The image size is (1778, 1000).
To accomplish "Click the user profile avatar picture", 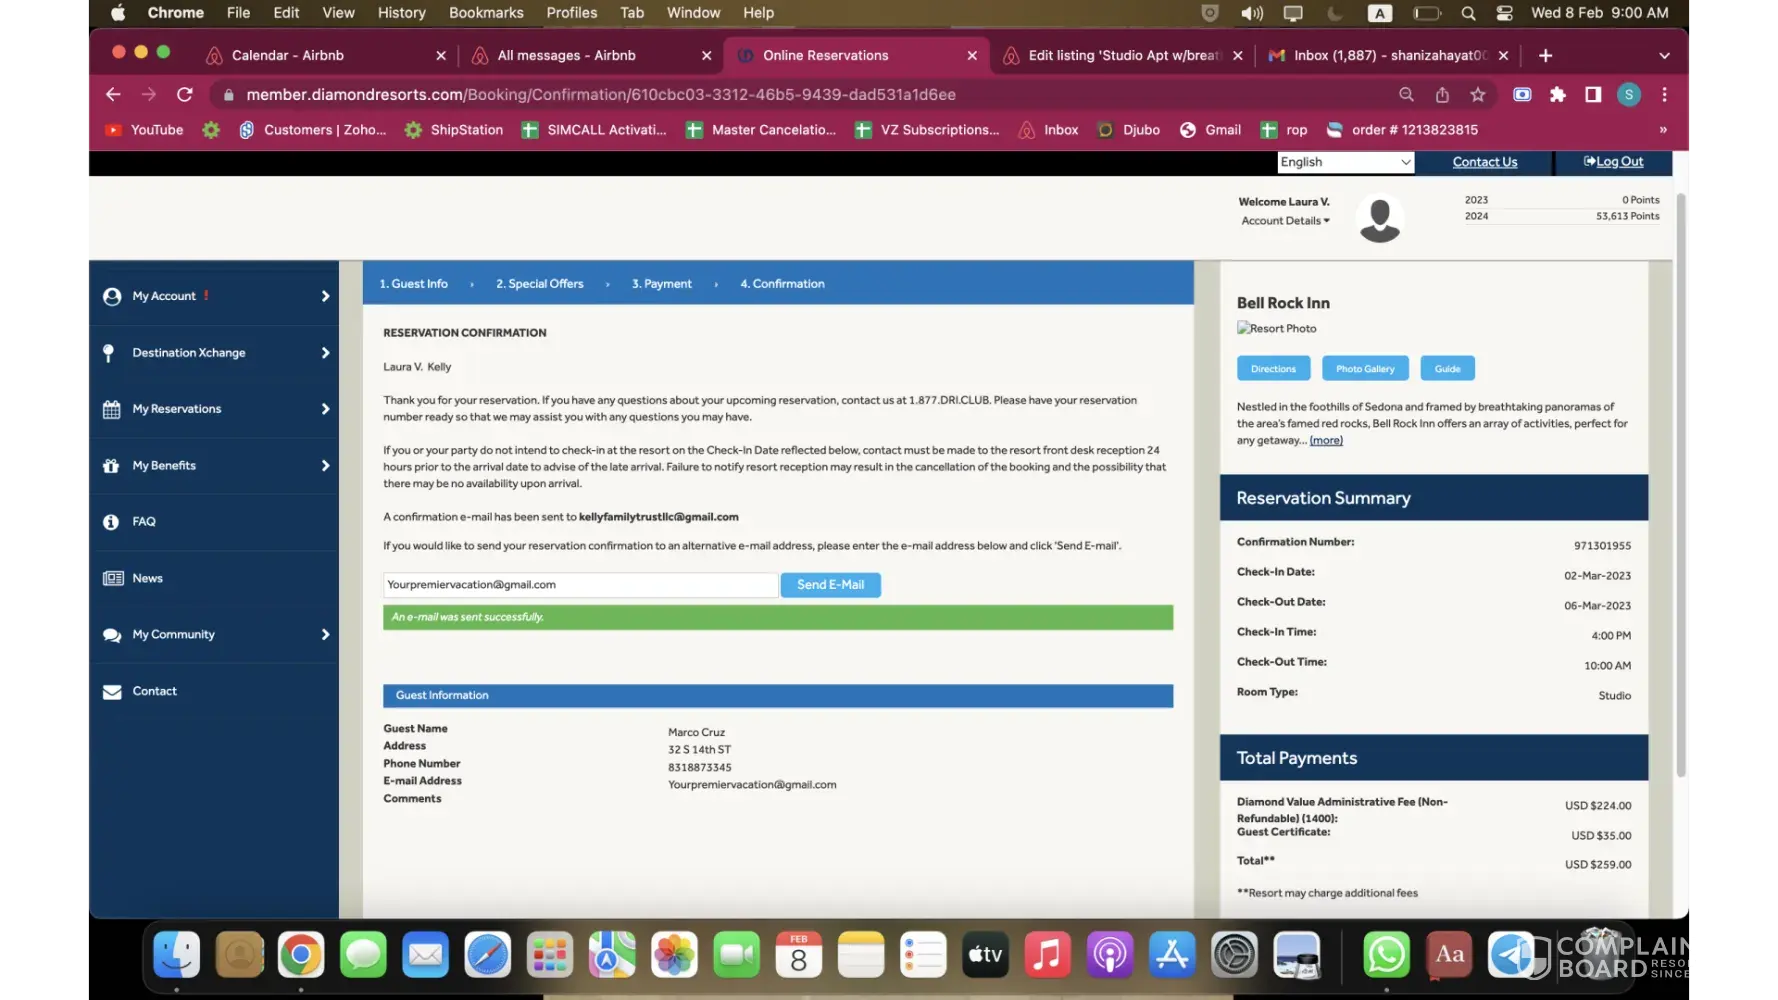I will click(x=1380, y=218).
